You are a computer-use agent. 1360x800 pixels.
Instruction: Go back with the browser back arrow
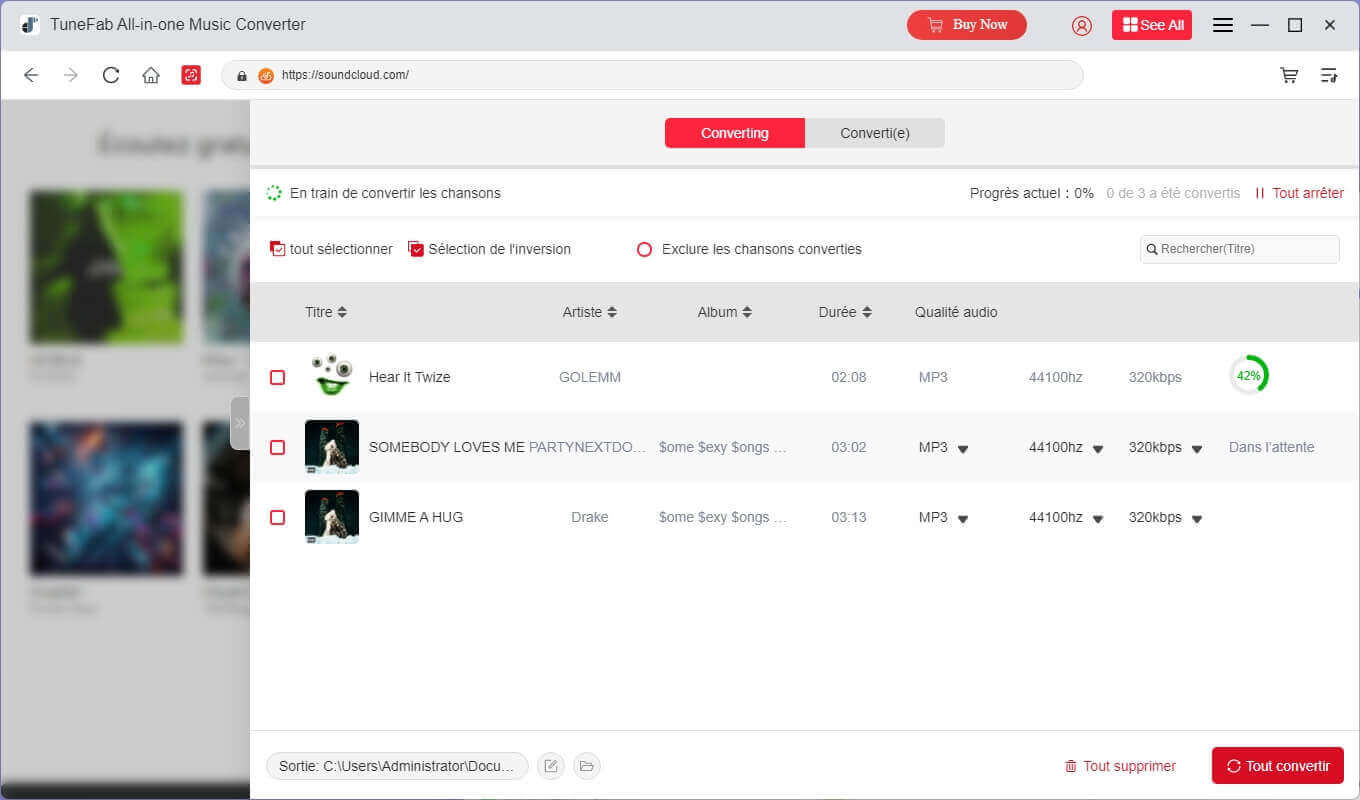tap(31, 75)
